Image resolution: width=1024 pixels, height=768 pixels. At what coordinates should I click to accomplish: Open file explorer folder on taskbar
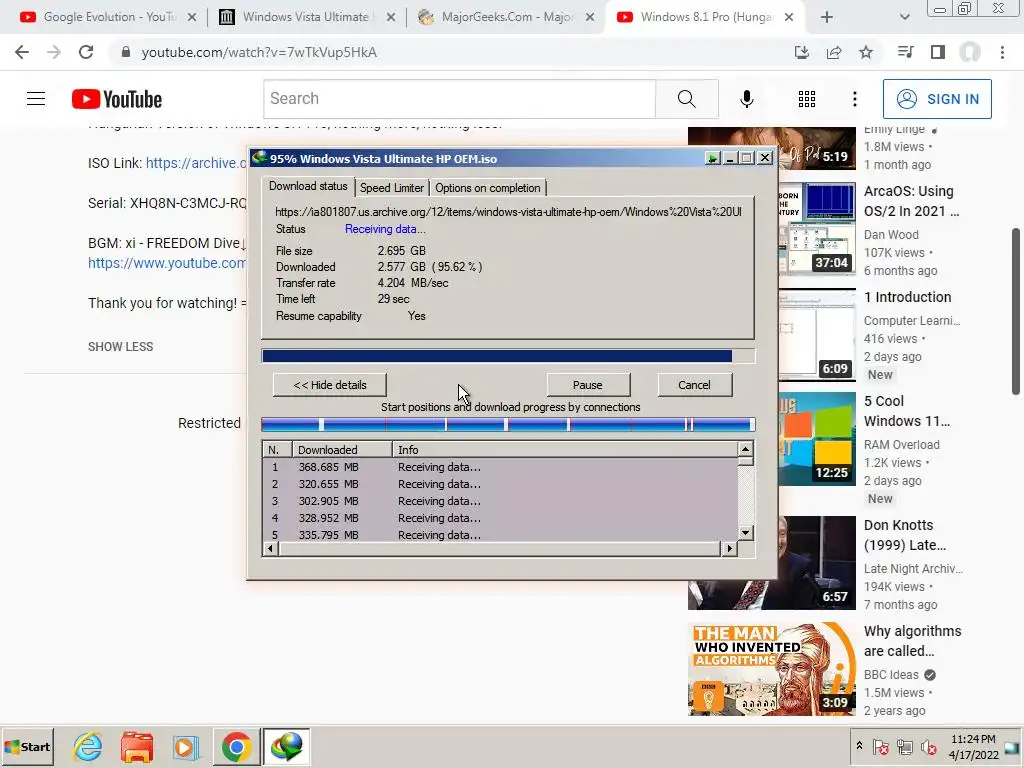tap(136, 746)
